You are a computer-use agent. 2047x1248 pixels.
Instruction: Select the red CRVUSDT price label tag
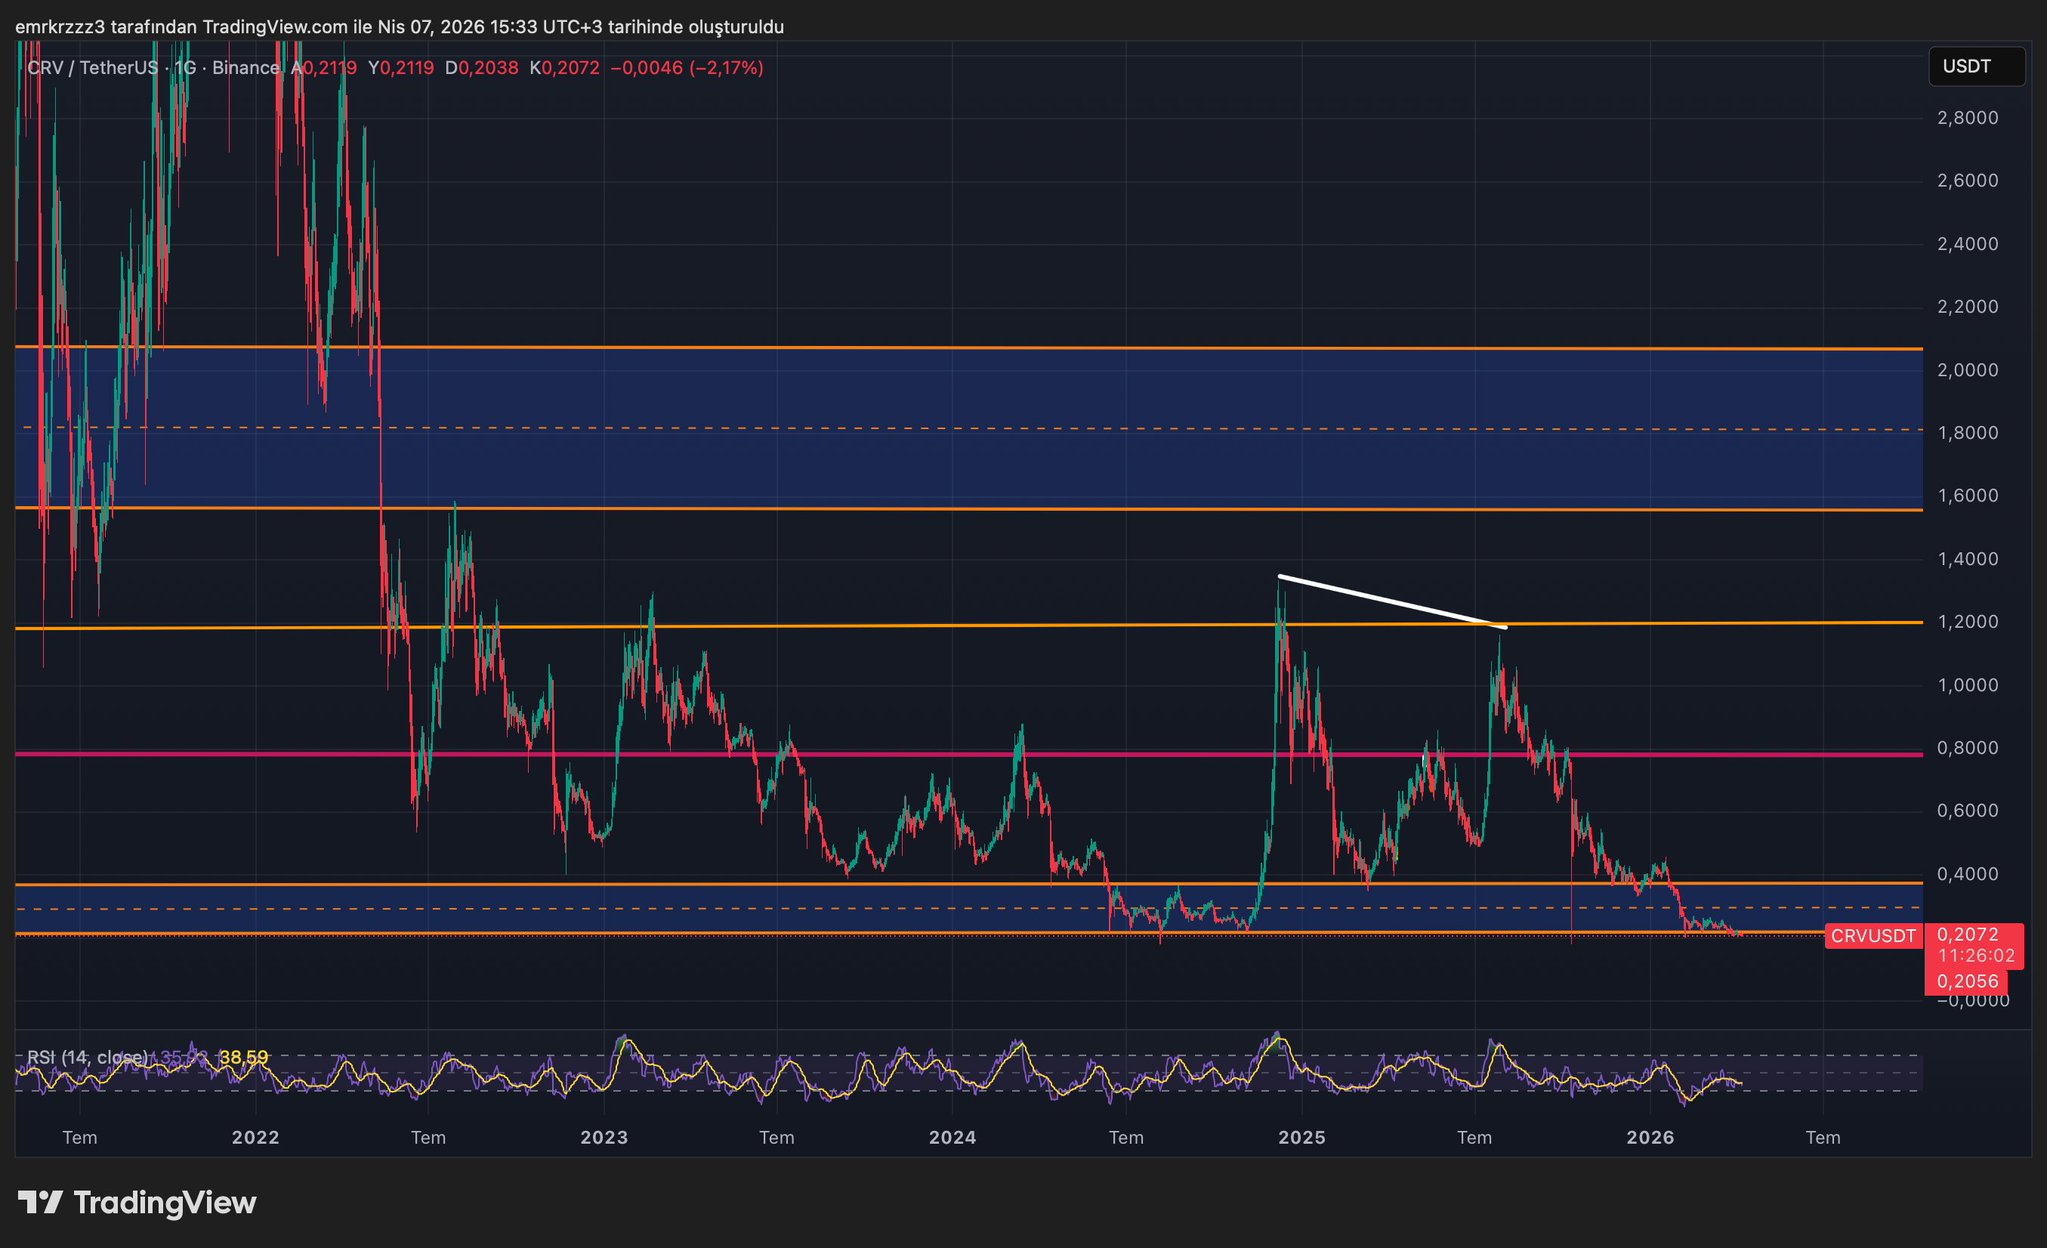tap(1873, 936)
